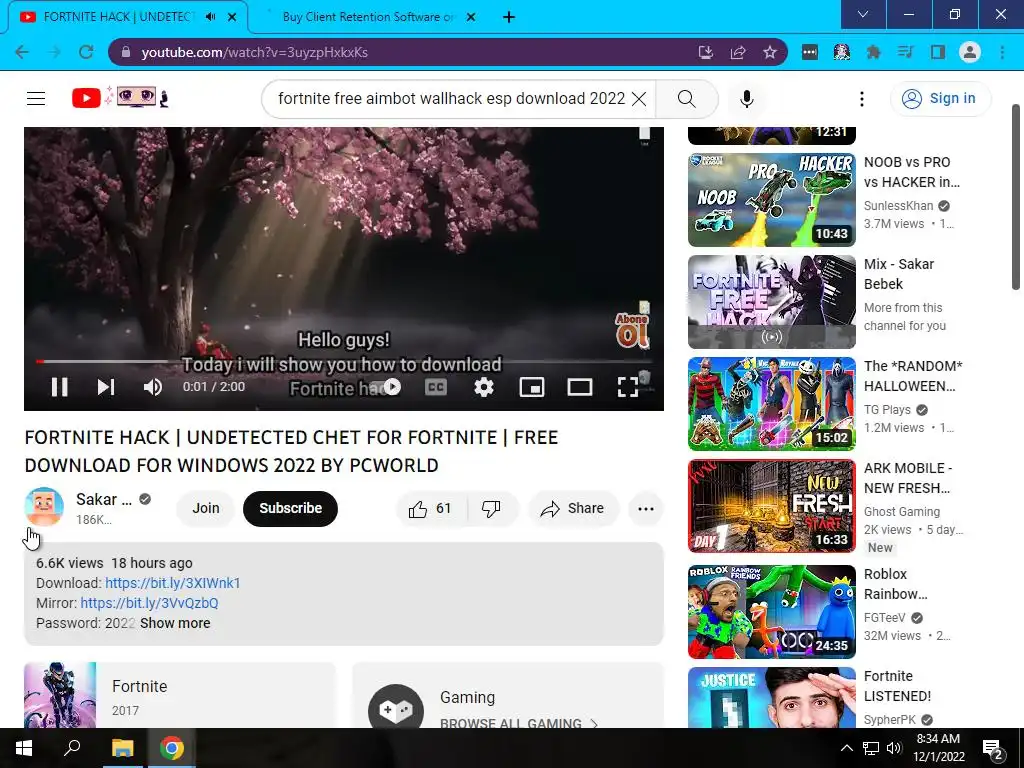Enable miniplayer mode
The width and height of the screenshot is (1024, 768).
pyautogui.click(x=532, y=387)
